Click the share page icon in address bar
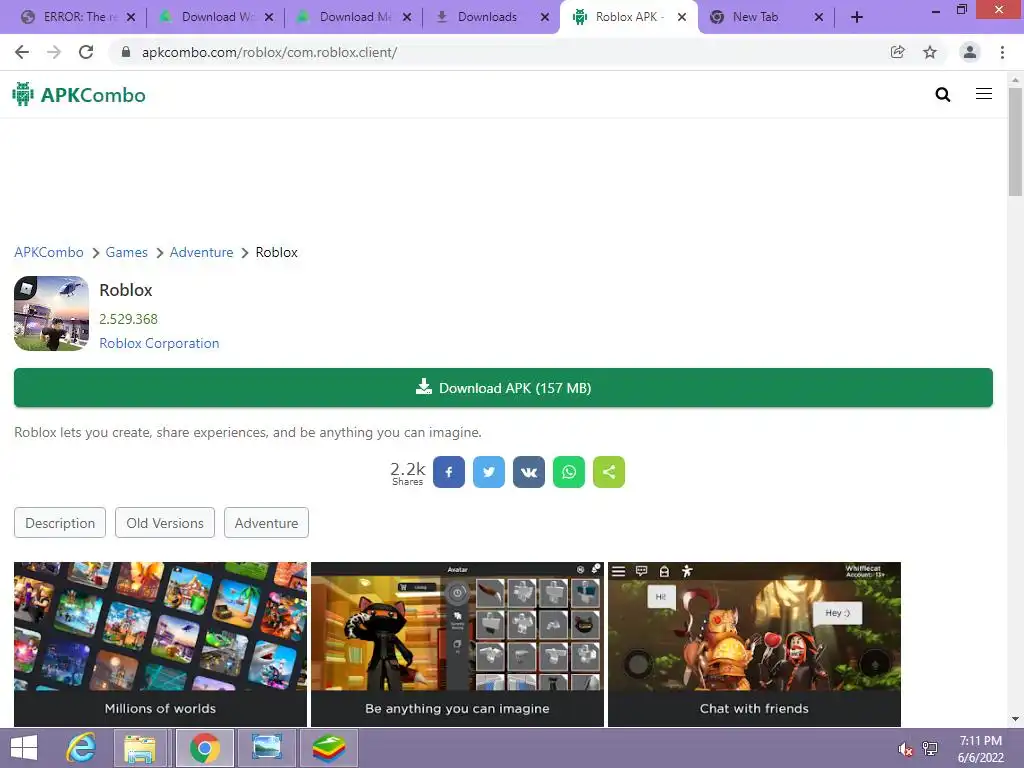1024x768 pixels. 898,52
